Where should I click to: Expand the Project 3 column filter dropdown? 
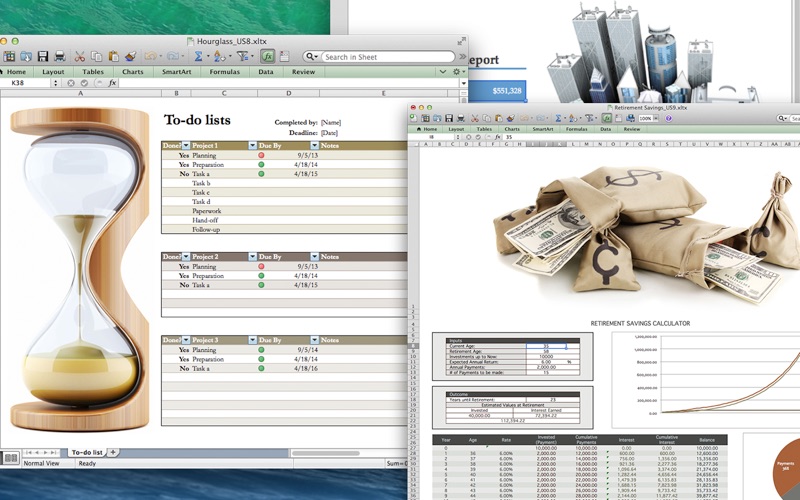pos(253,341)
